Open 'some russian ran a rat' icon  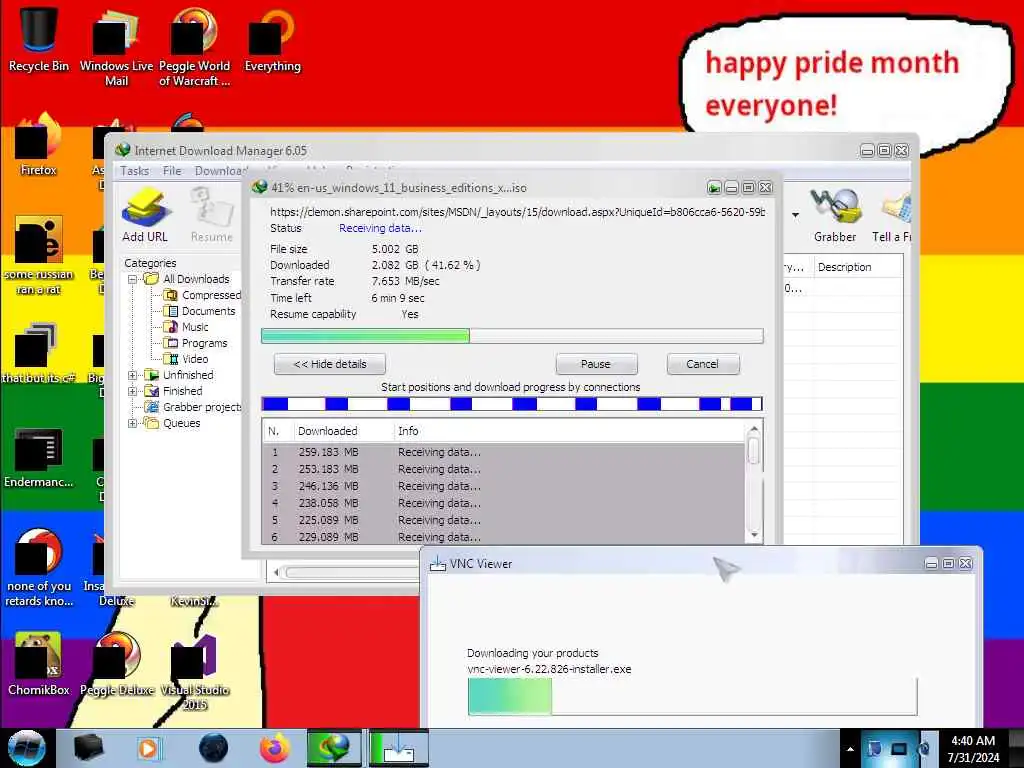39,255
